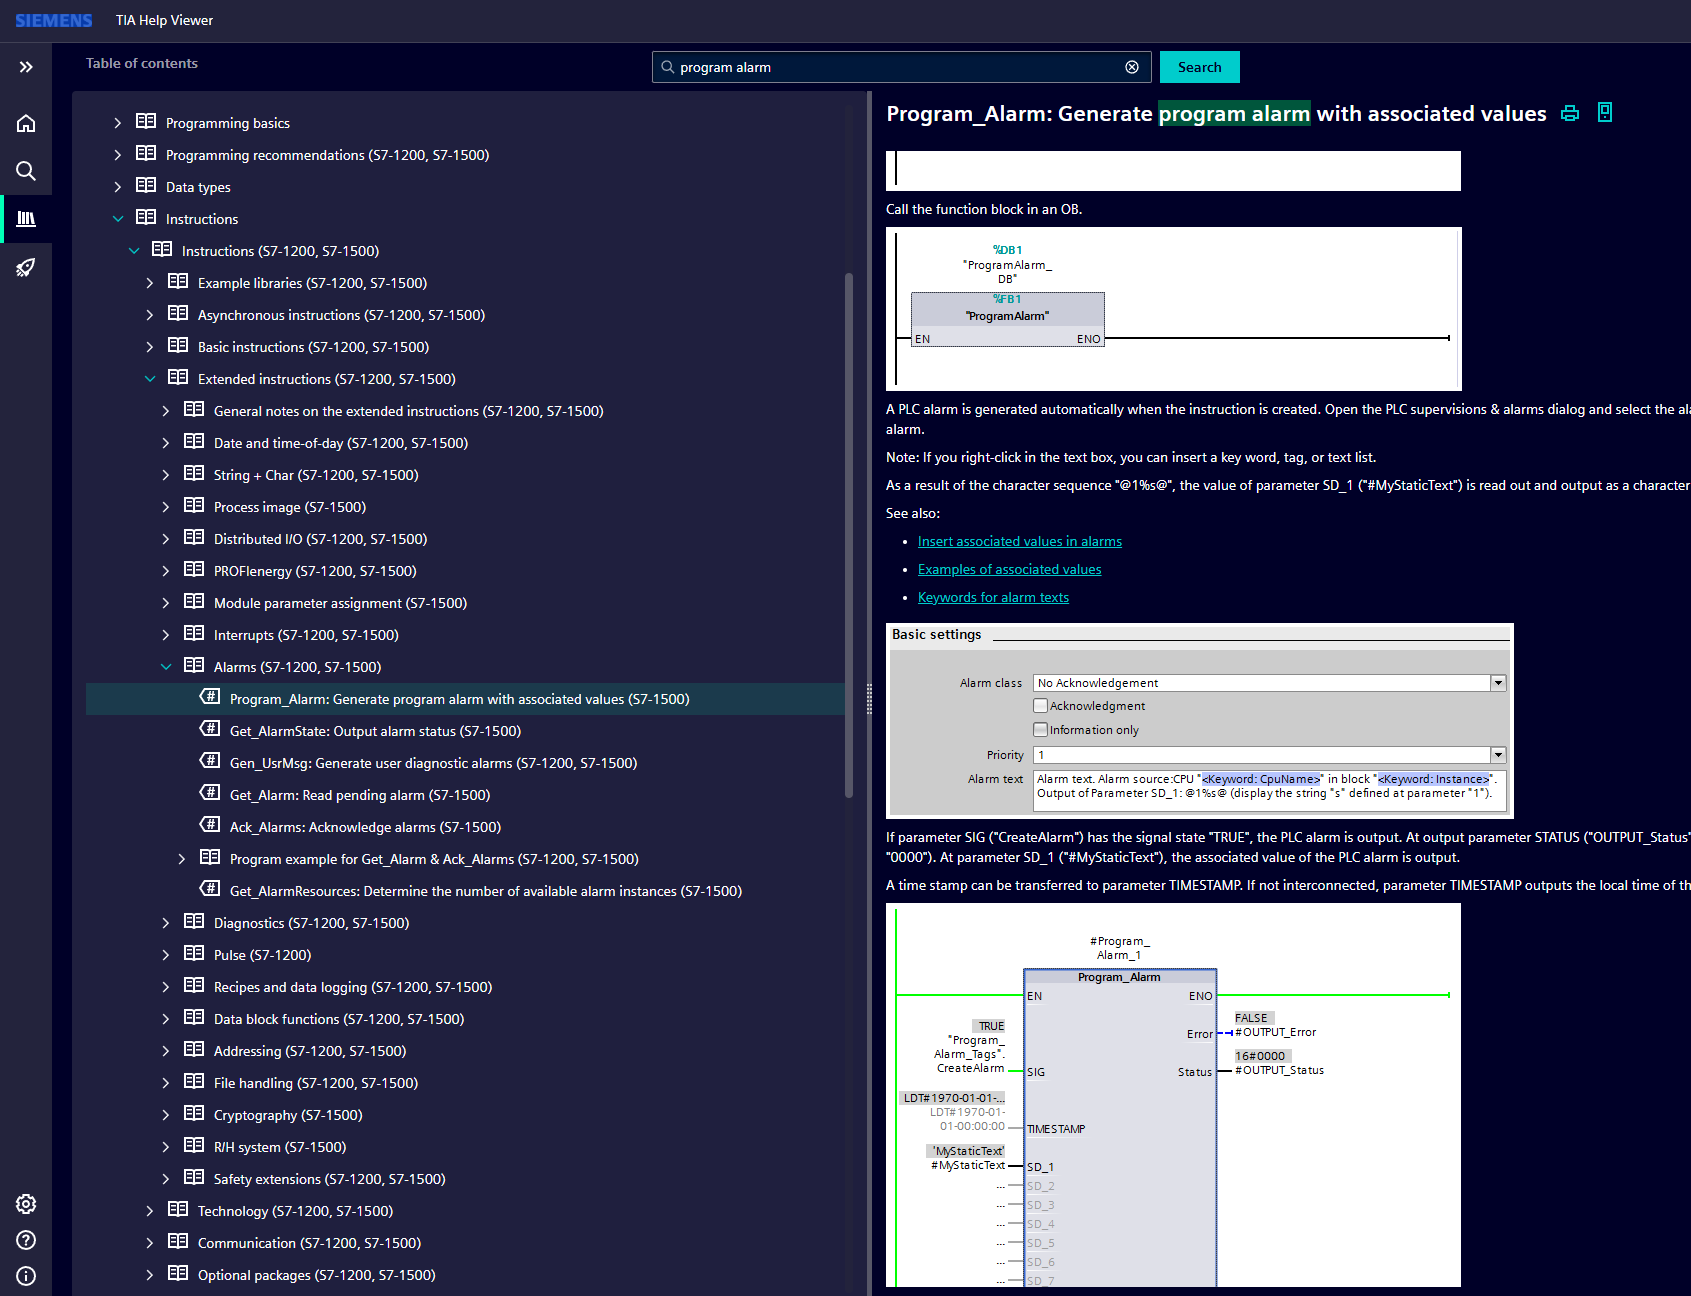Image resolution: width=1691 pixels, height=1296 pixels.
Task: Clear the search field text
Action: coord(1132,67)
